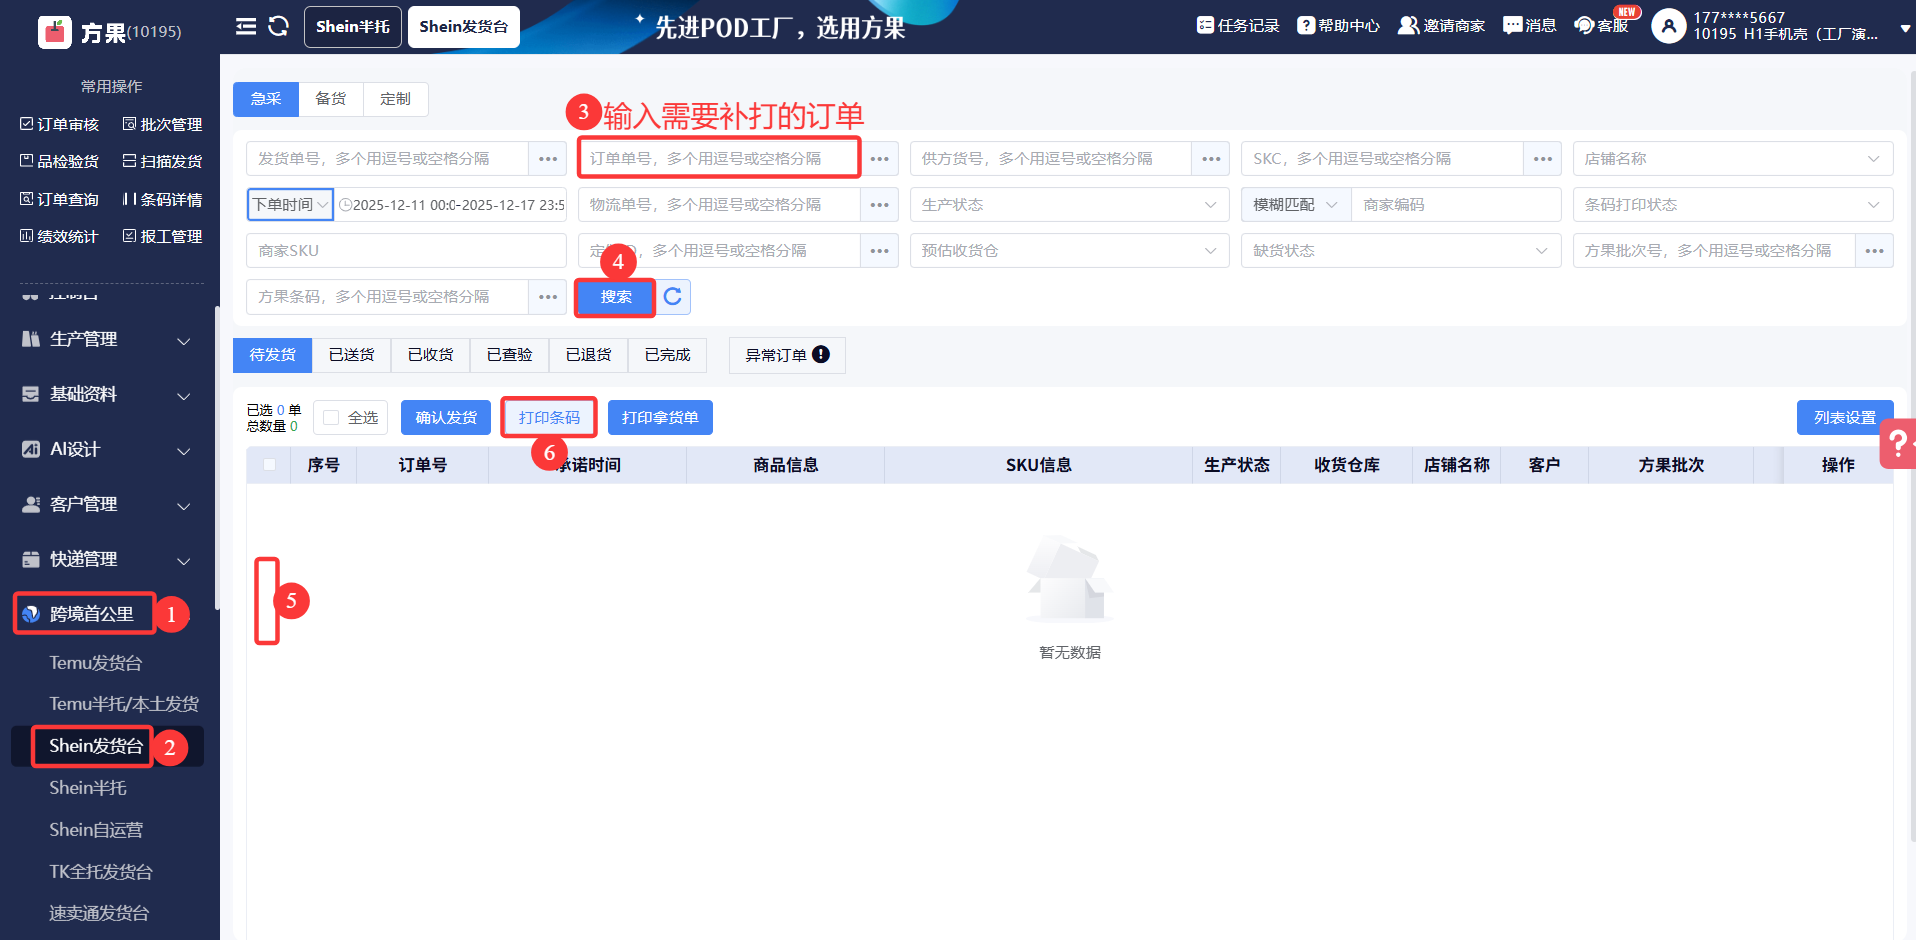The image size is (1916, 940).
Task: Open the 缺货状态 dropdown
Action: (1401, 251)
